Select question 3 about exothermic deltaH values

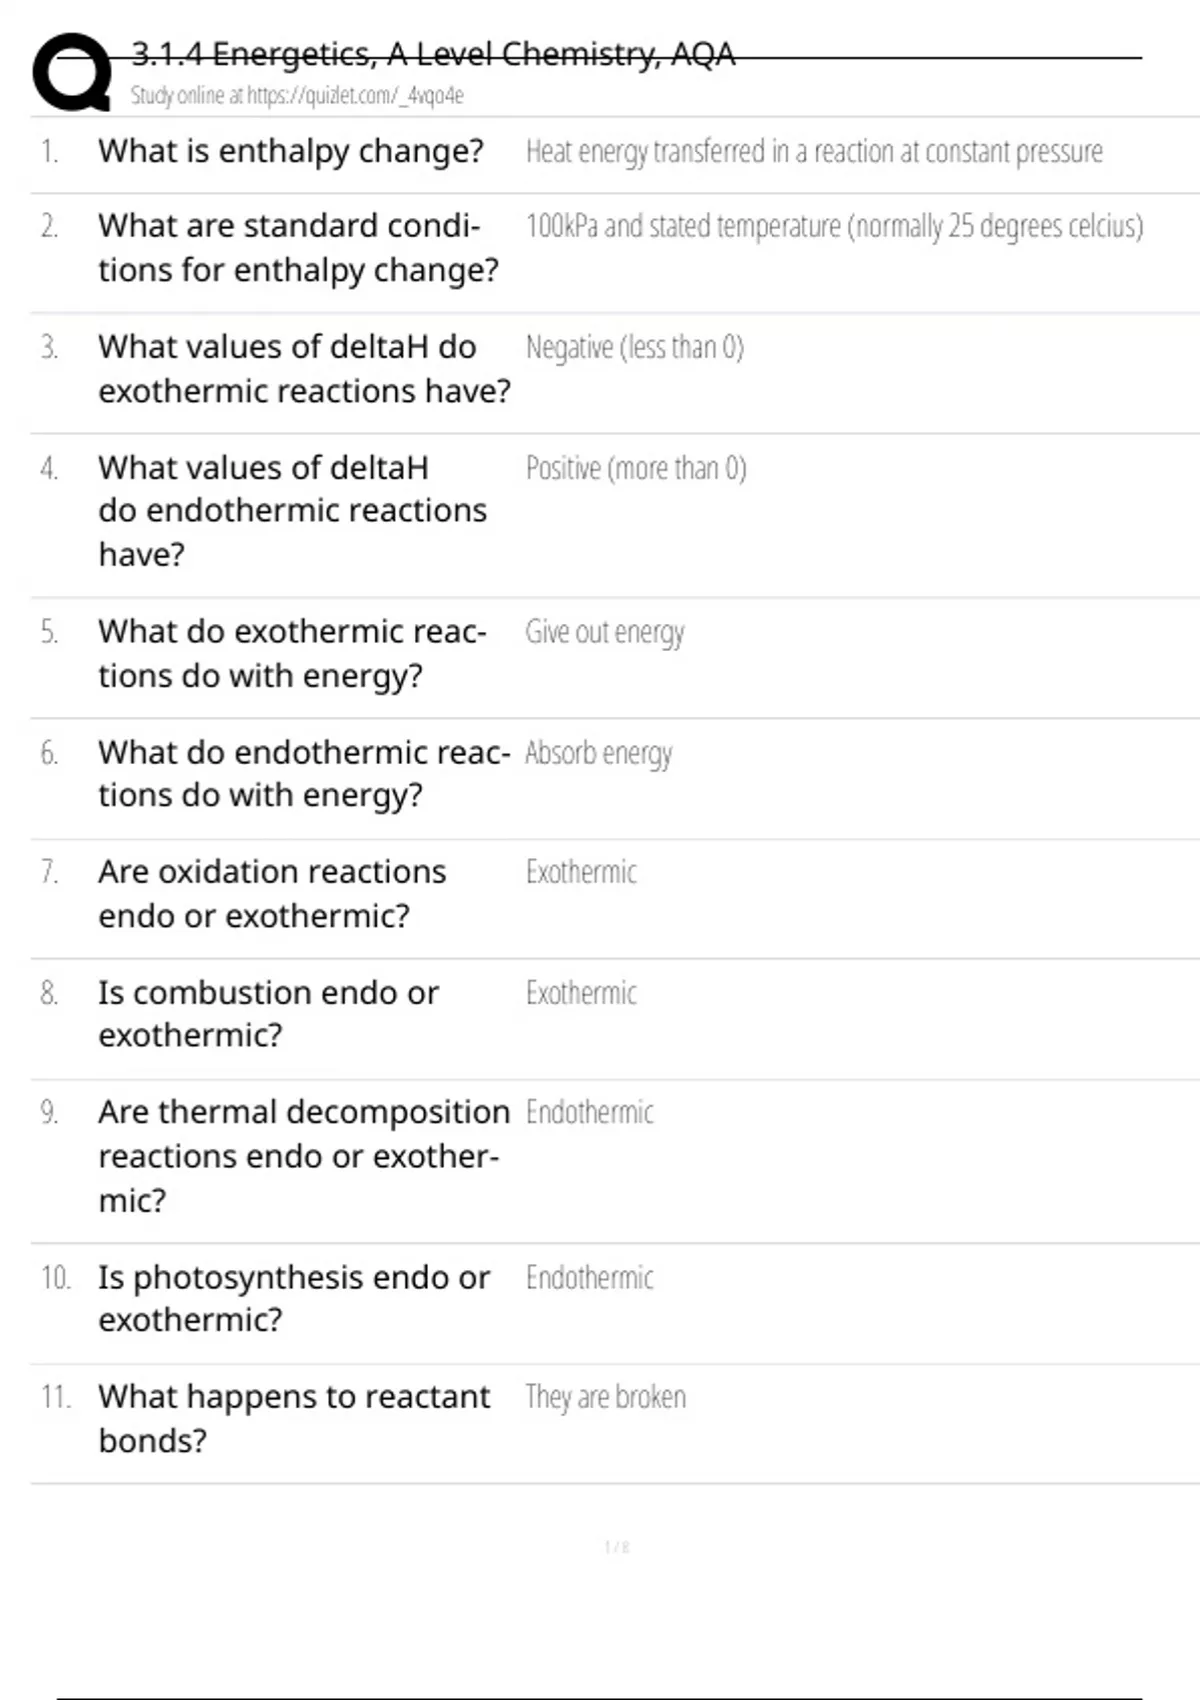coord(303,368)
